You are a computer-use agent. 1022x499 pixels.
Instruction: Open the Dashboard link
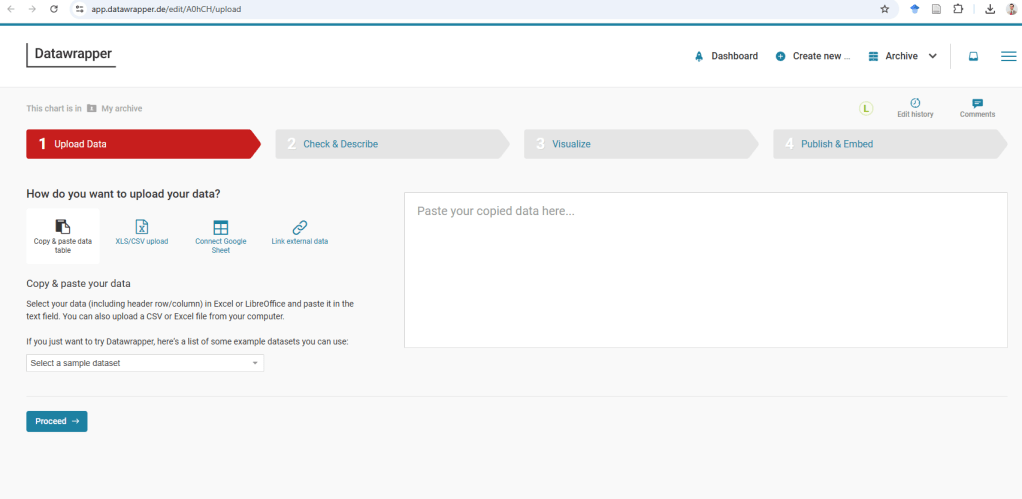point(726,56)
